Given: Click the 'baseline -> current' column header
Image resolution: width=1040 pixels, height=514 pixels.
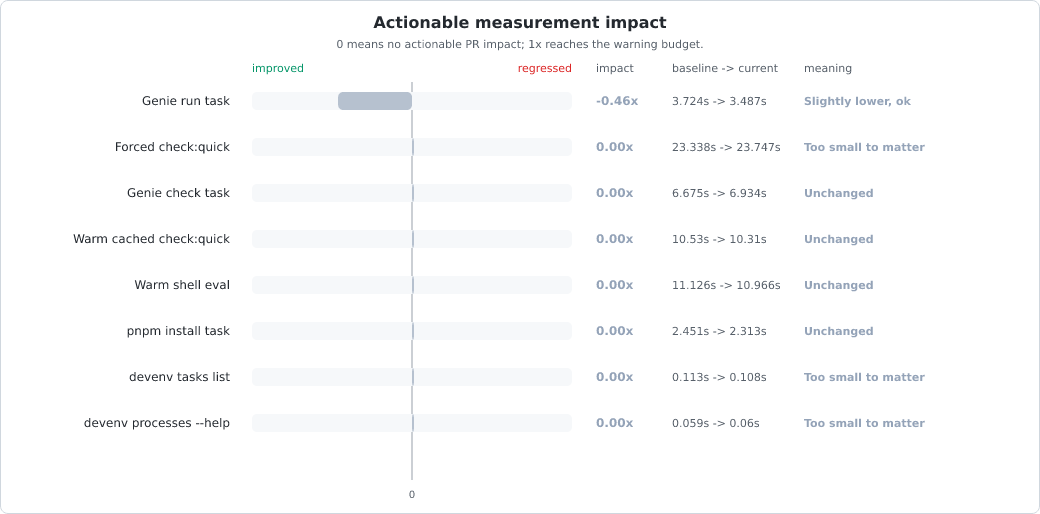Looking at the screenshot, I should click(x=725, y=68).
